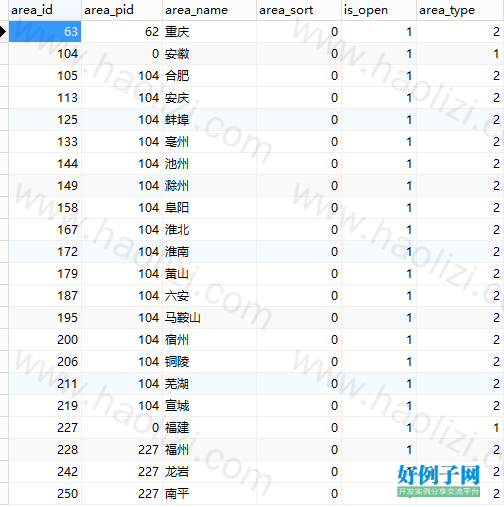Select the row header beside area_id 172
Image resolution: width=504 pixels, height=507 pixels.
pos(4,252)
